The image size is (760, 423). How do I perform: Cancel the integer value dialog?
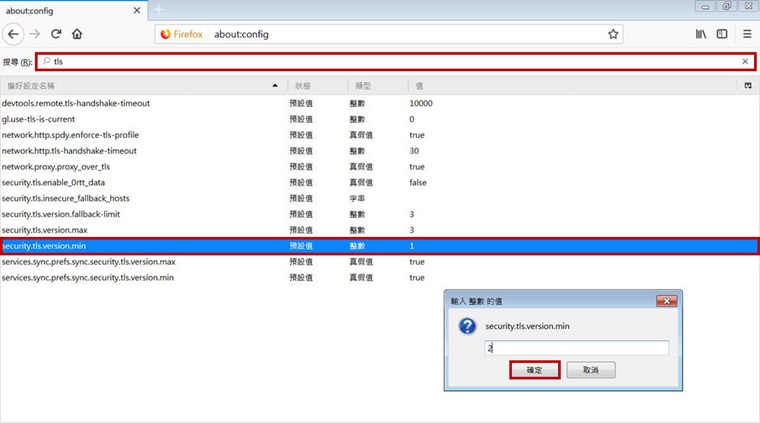591,370
